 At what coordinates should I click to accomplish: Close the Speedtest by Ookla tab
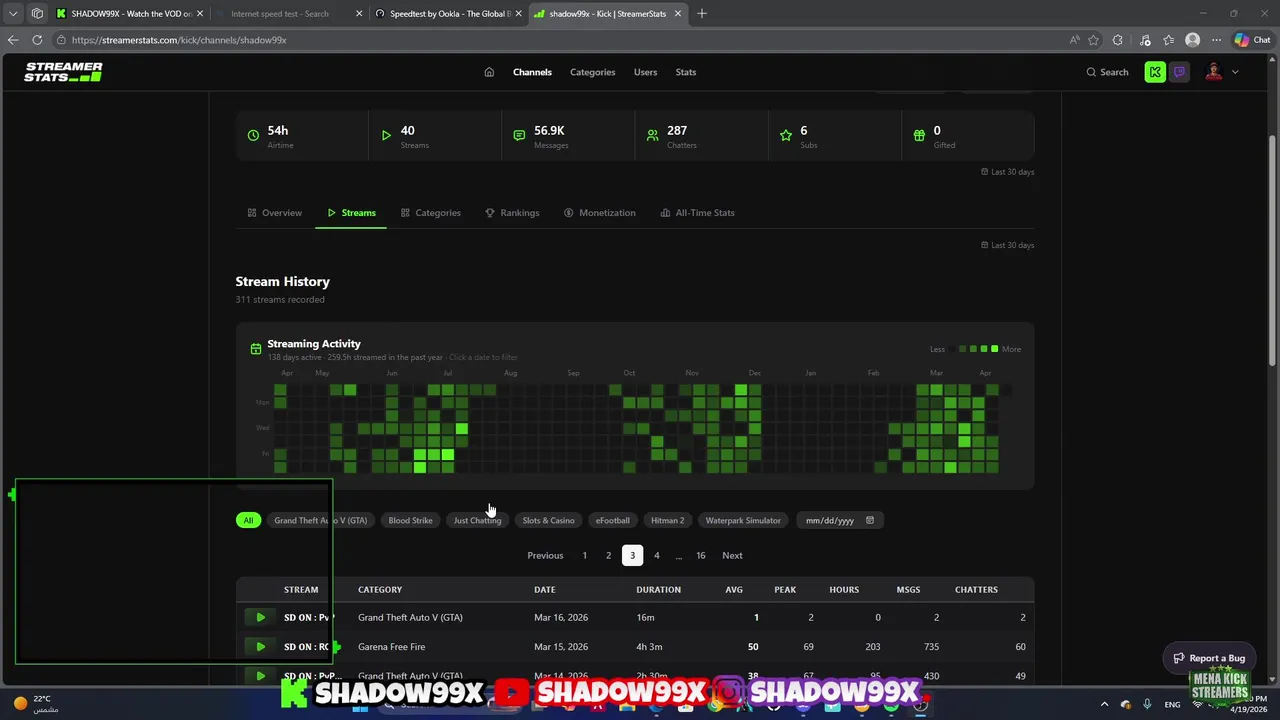click(x=518, y=14)
